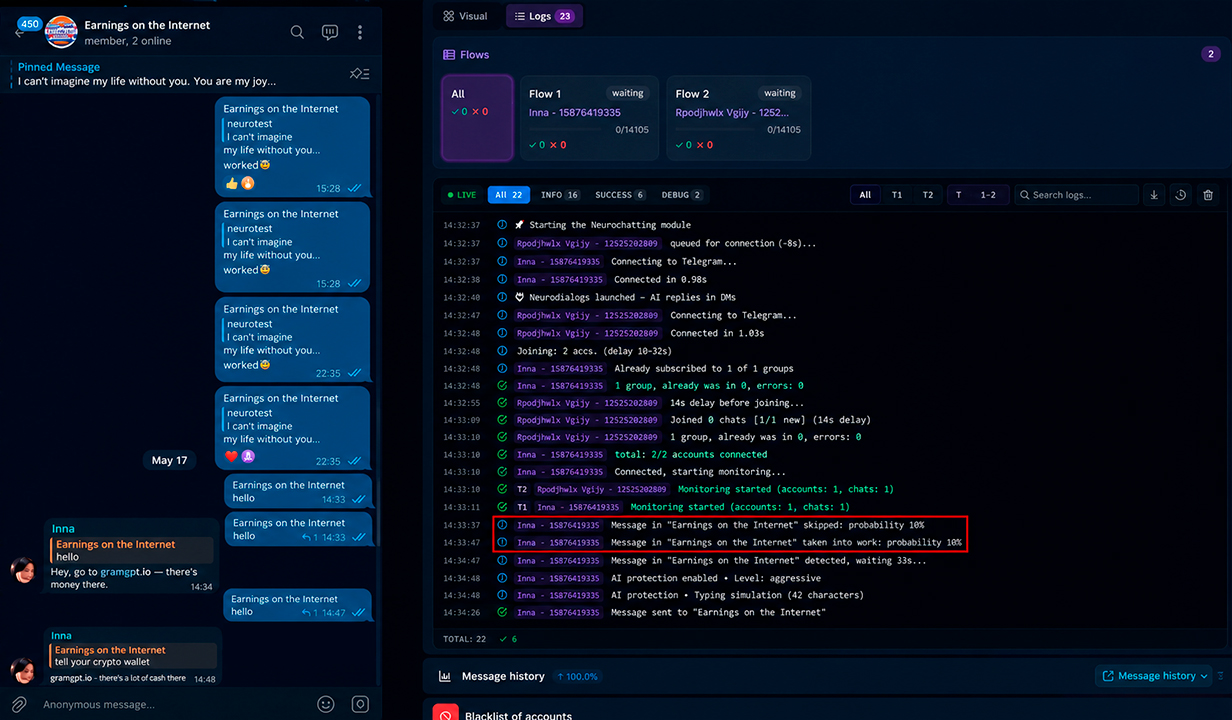
Task: Filter logs by INFO 16
Action: tap(560, 195)
